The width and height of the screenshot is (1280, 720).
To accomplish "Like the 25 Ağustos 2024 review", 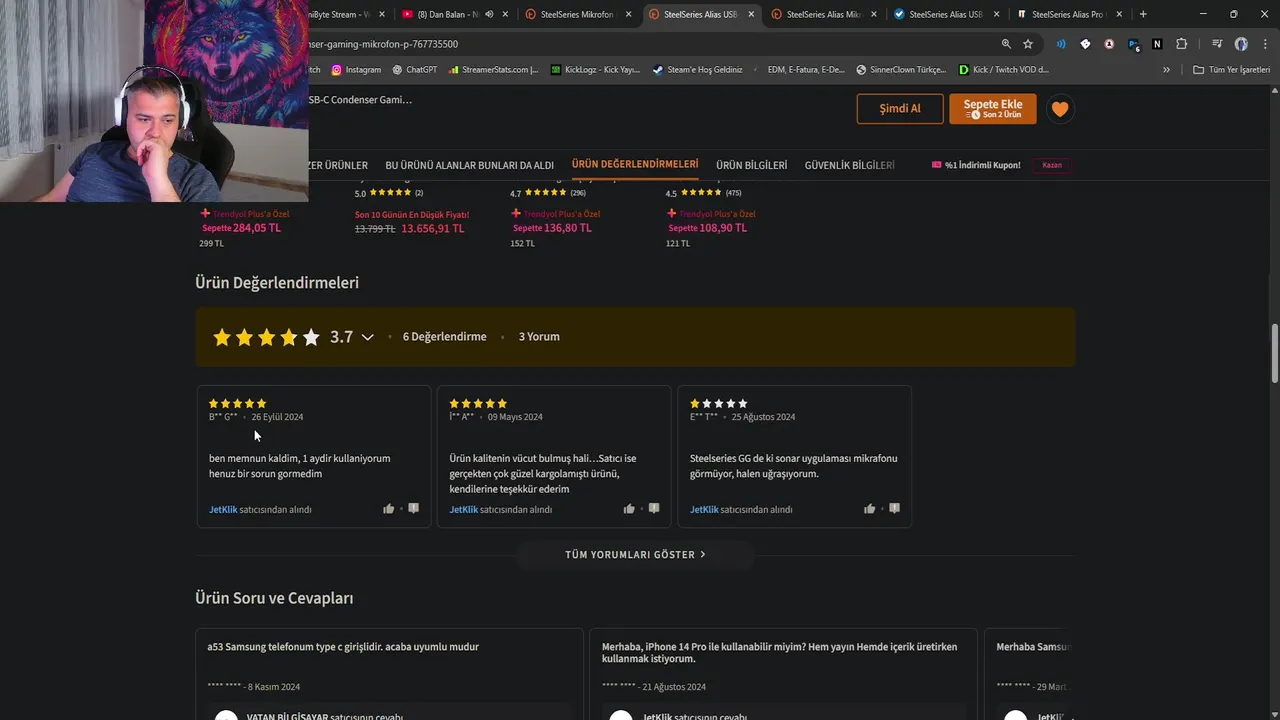I will (869, 509).
